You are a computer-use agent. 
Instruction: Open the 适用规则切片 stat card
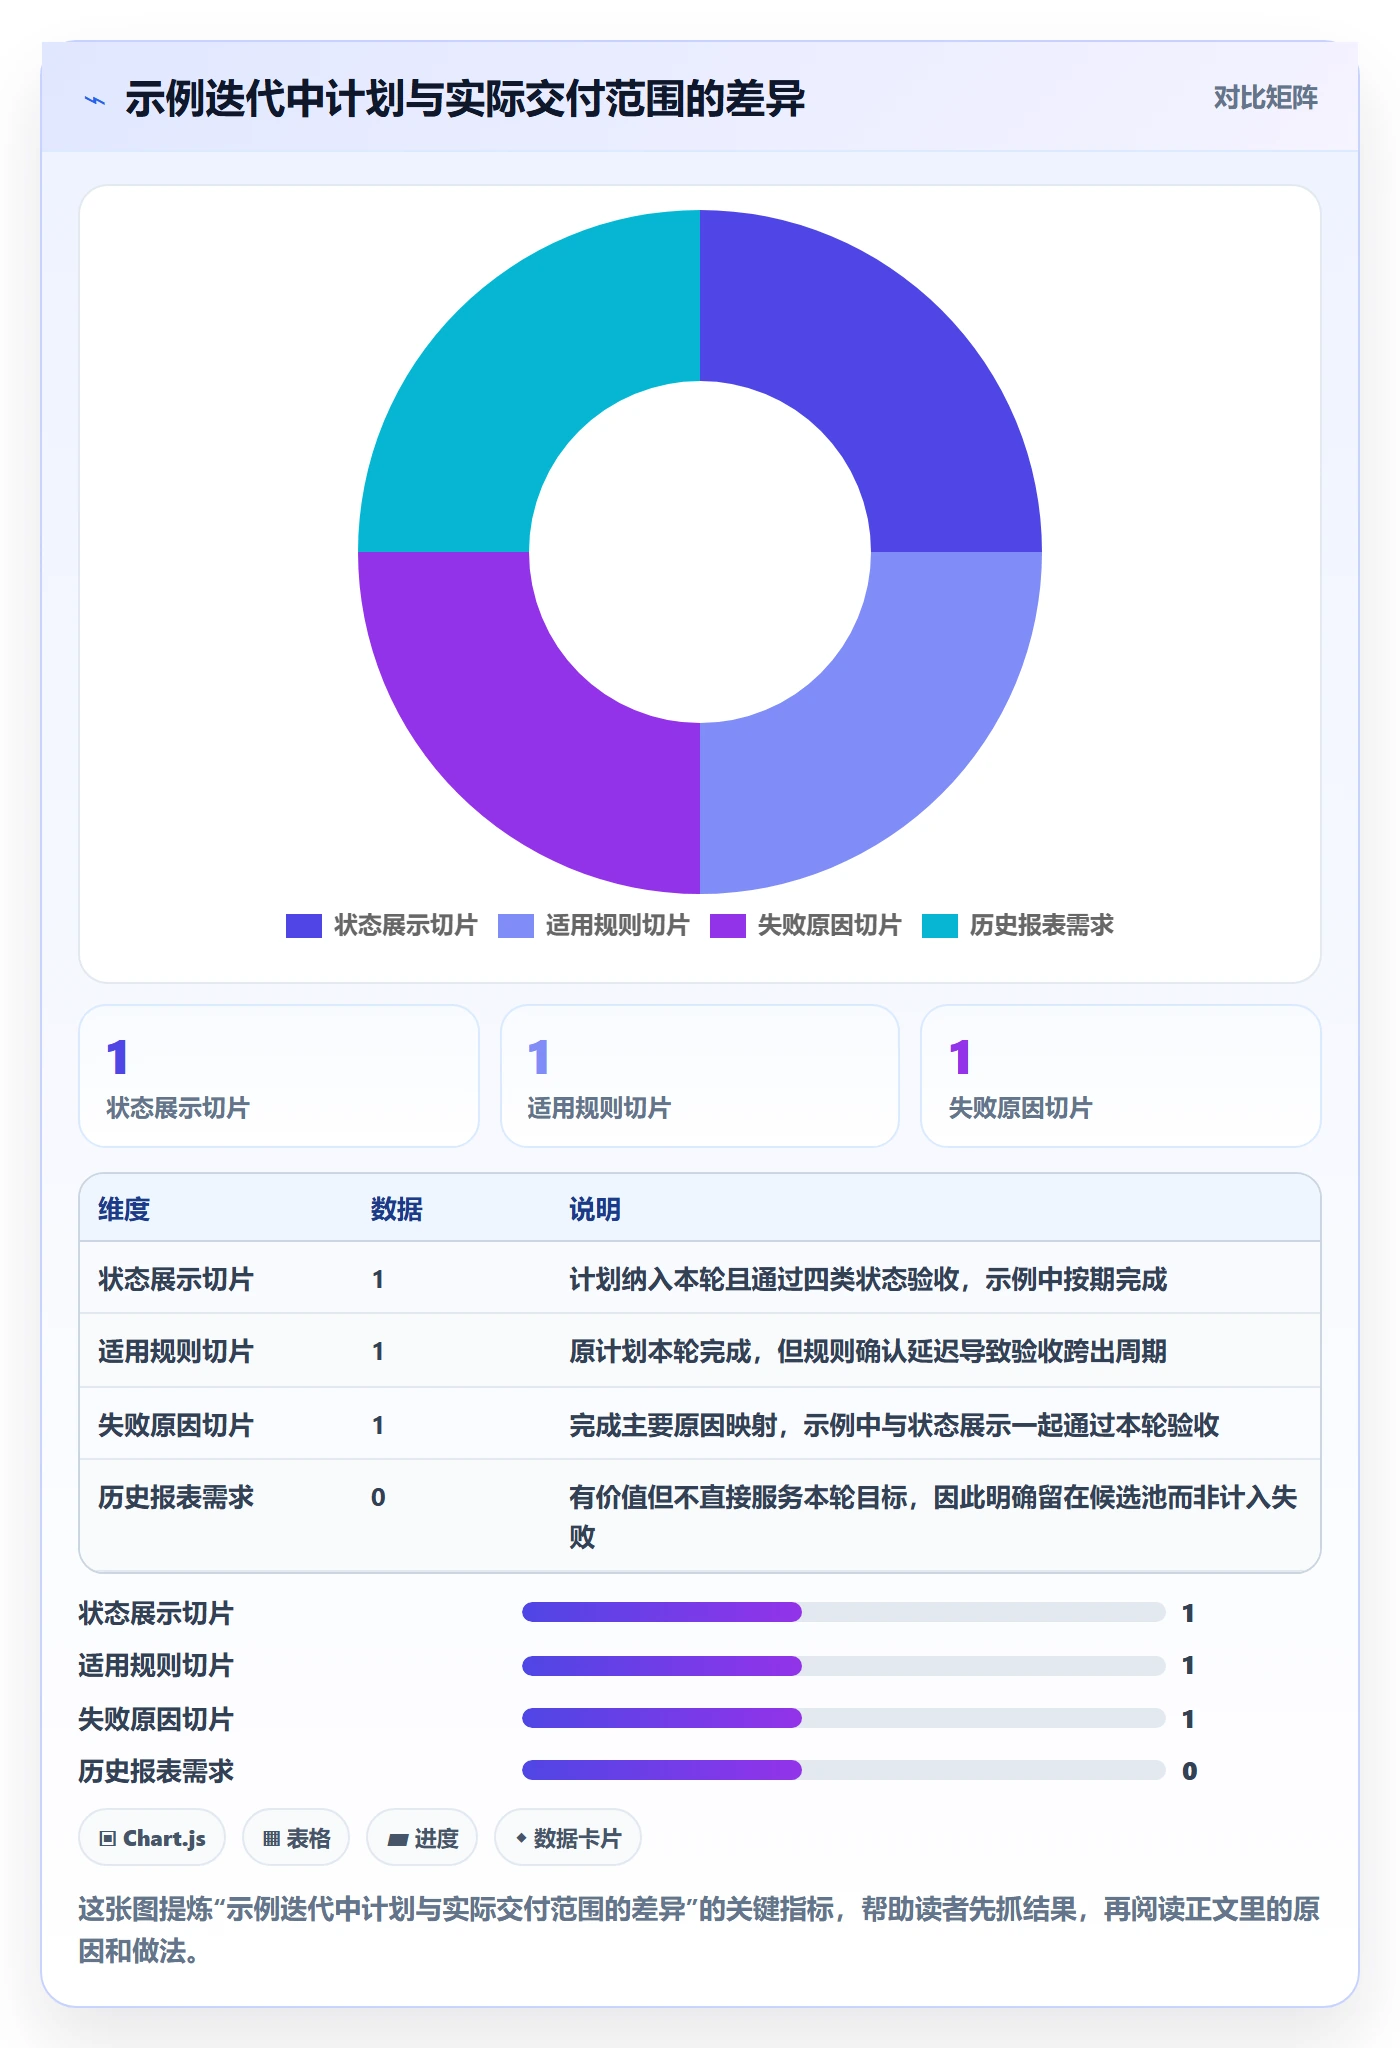(x=700, y=1076)
